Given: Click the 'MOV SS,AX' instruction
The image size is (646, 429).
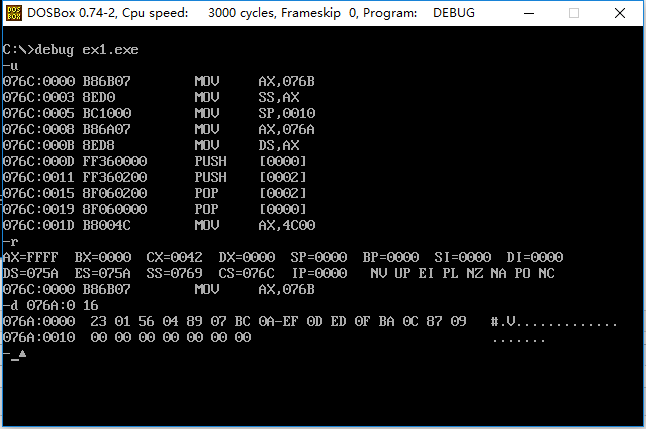Looking at the screenshot, I should (247, 98).
